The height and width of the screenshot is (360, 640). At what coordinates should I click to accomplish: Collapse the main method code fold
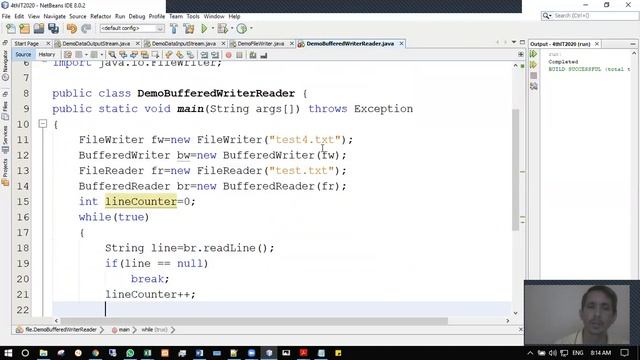pyautogui.click(x=42, y=124)
